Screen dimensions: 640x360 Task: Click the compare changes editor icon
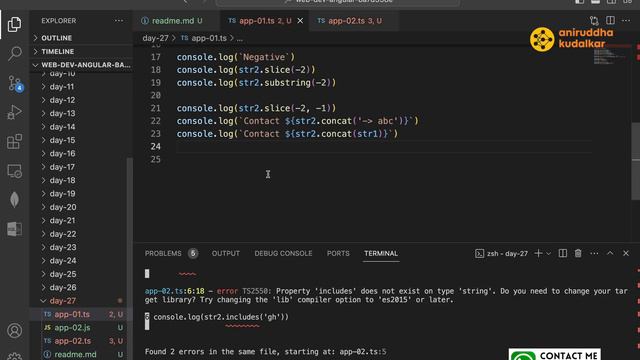point(594,20)
